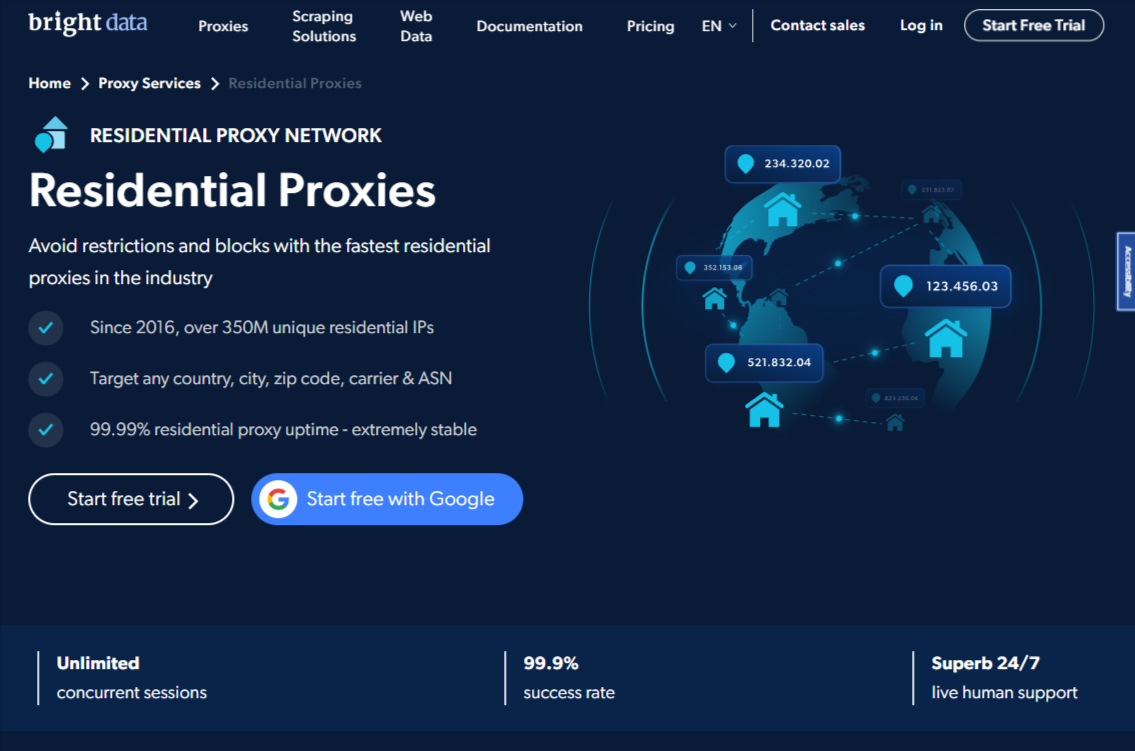Click the house icon below 234.320.02

782,209
